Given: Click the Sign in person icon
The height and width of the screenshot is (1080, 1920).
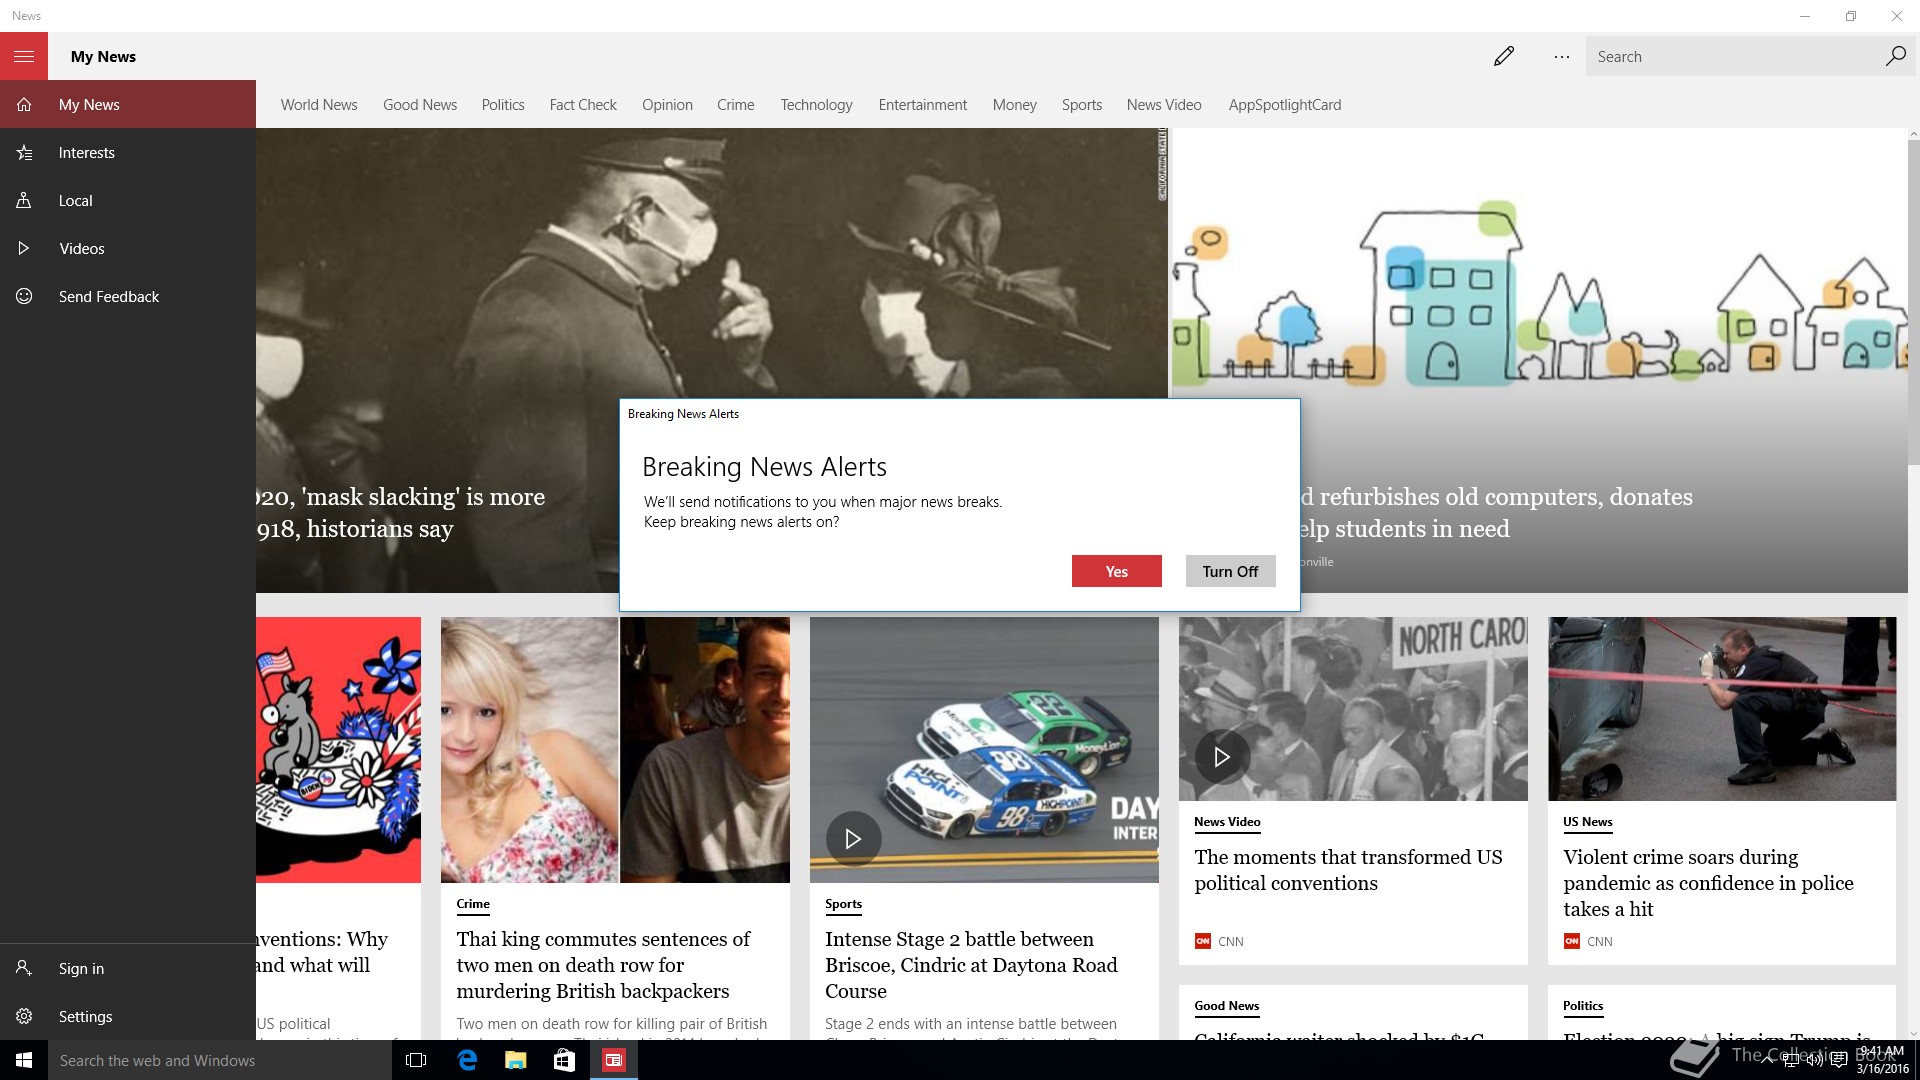Looking at the screenshot, I should [24, 969].
